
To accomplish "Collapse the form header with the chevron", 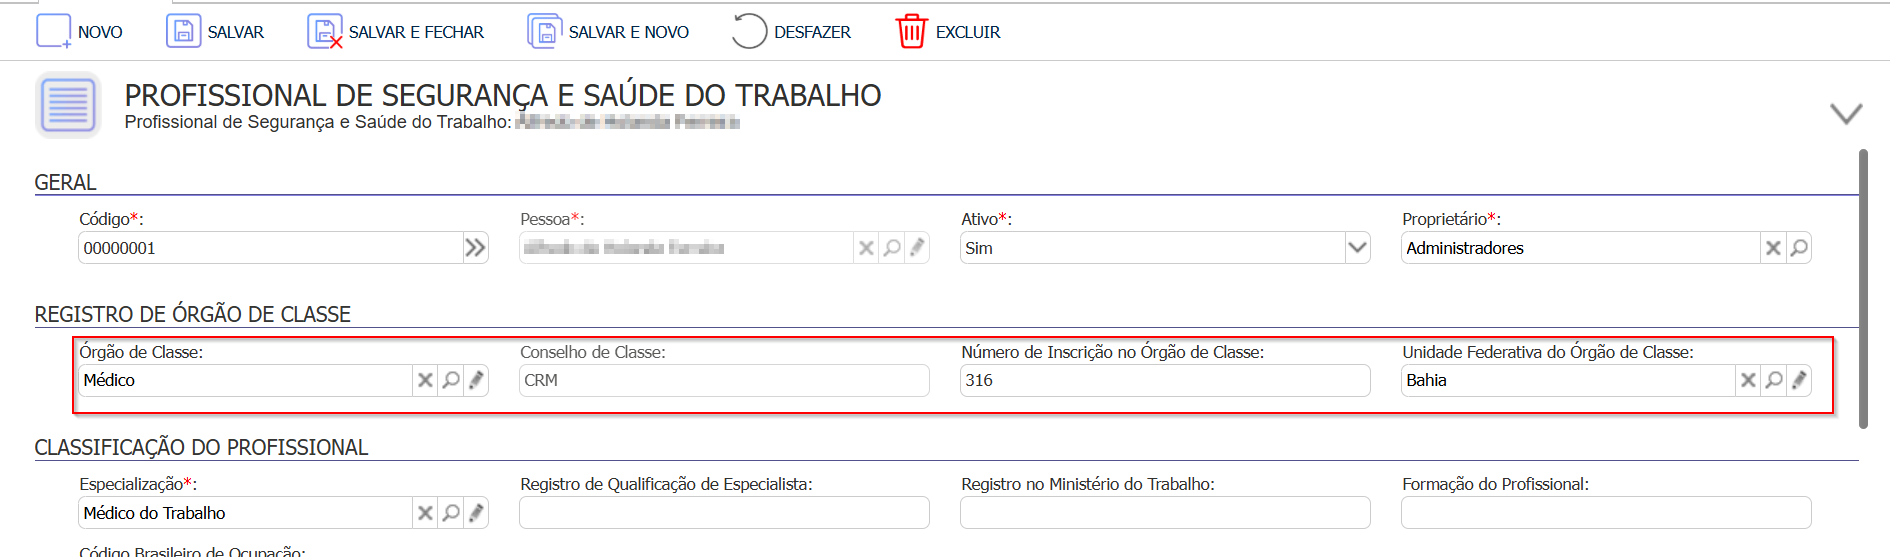I will pyautogui.click(x=1846, y=113).
